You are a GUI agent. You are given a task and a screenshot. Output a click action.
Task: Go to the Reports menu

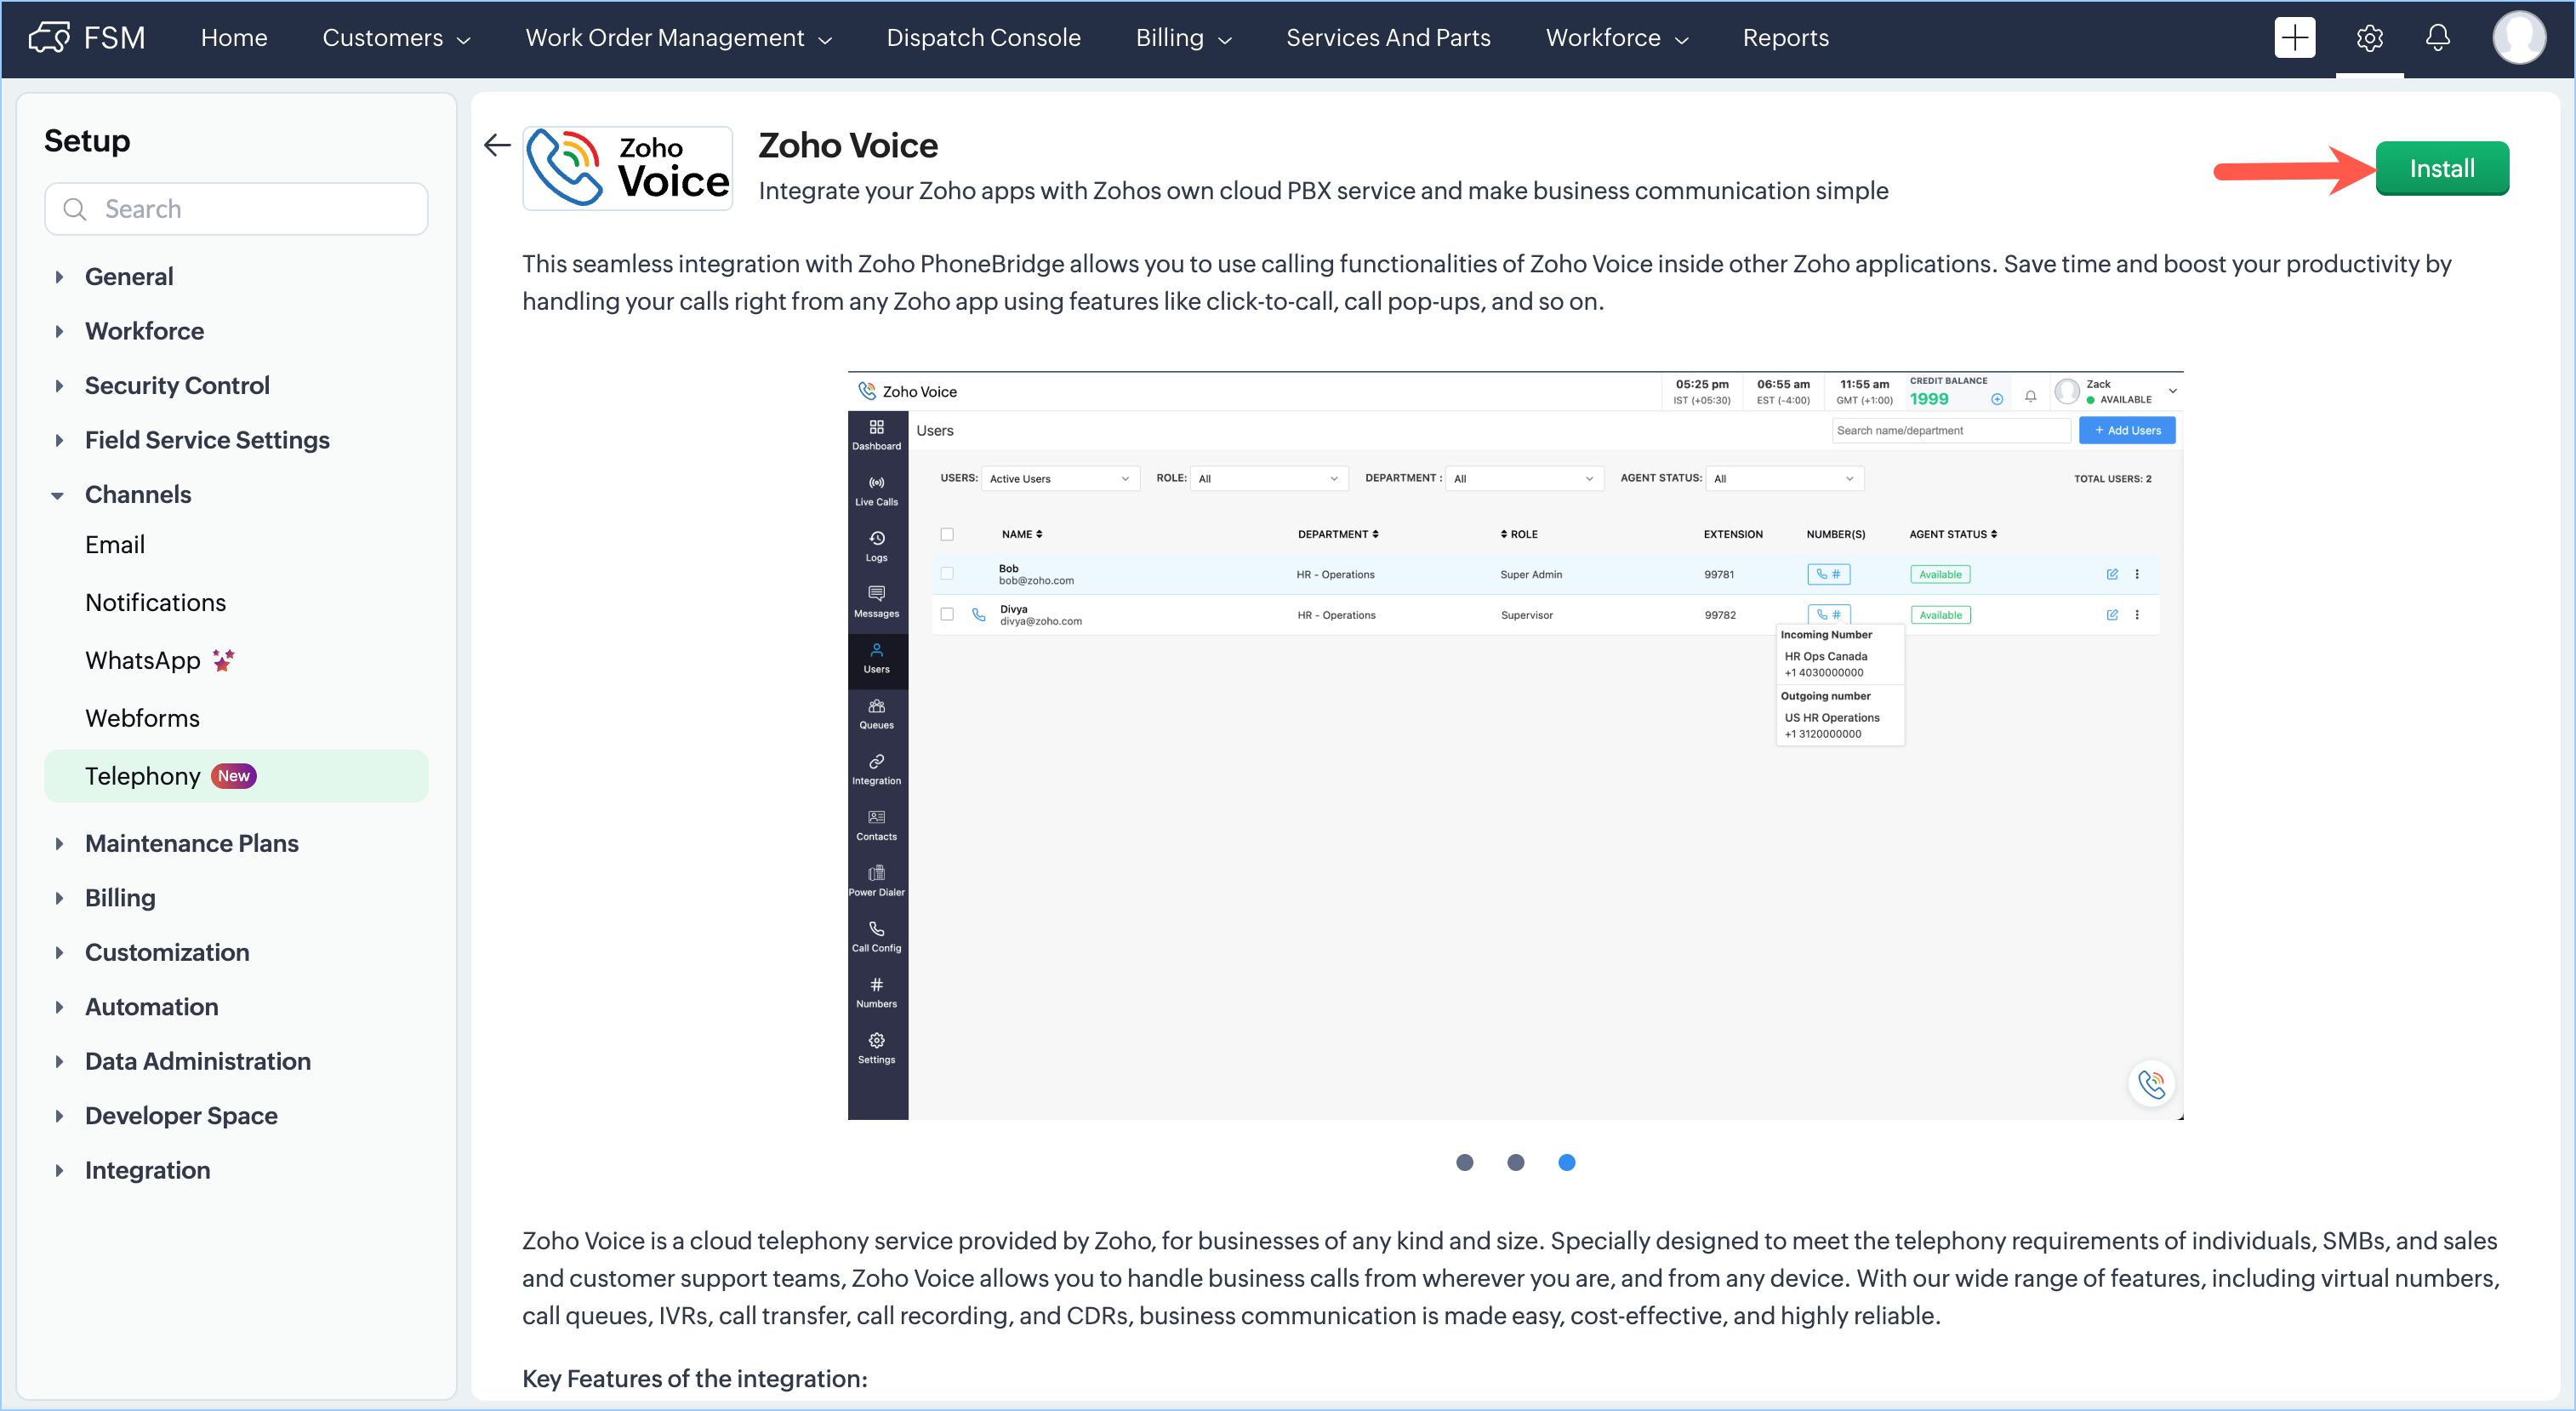(1785, 38)
